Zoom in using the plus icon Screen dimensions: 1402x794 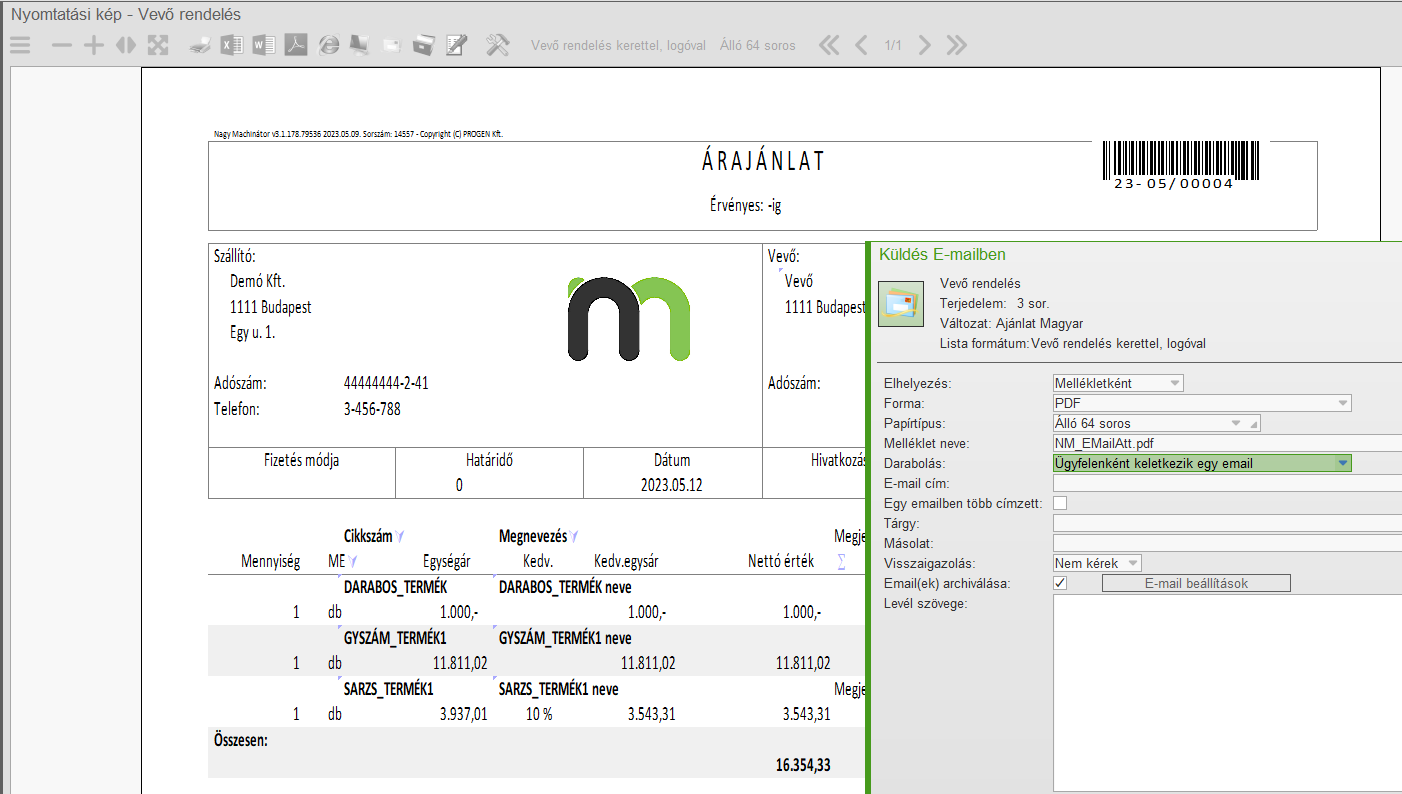click(x=93, y=45)
